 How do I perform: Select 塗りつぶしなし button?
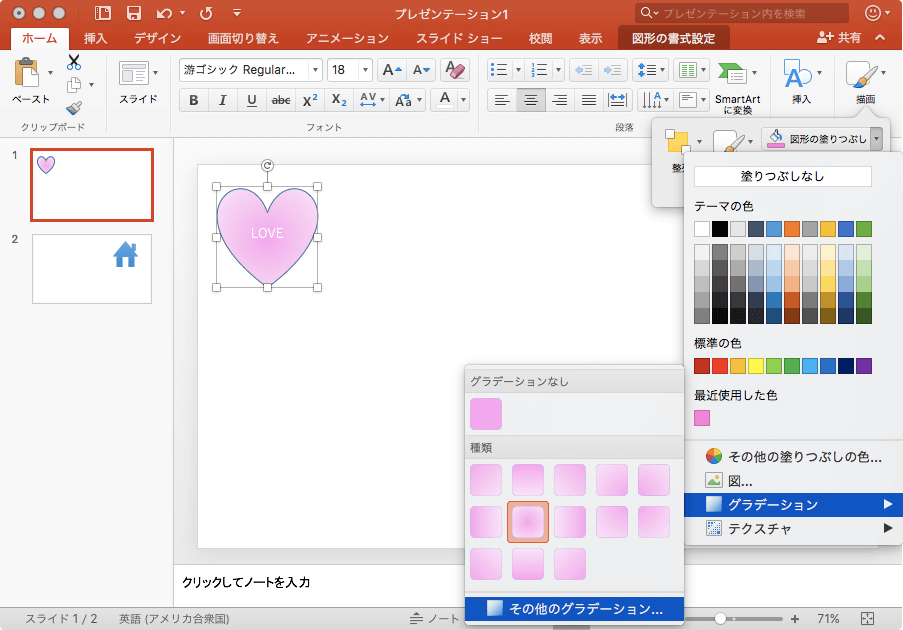(x=783, y=176)
